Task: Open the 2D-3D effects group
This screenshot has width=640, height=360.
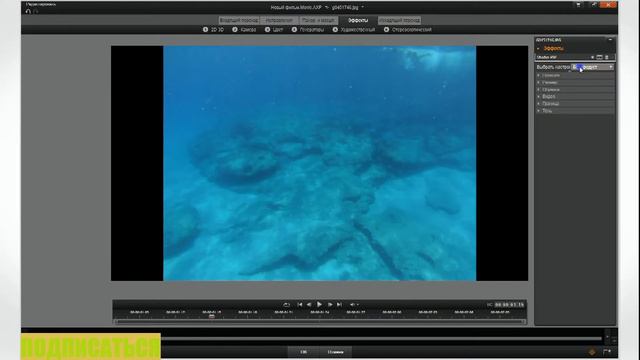Action: [x=213, y=29]
